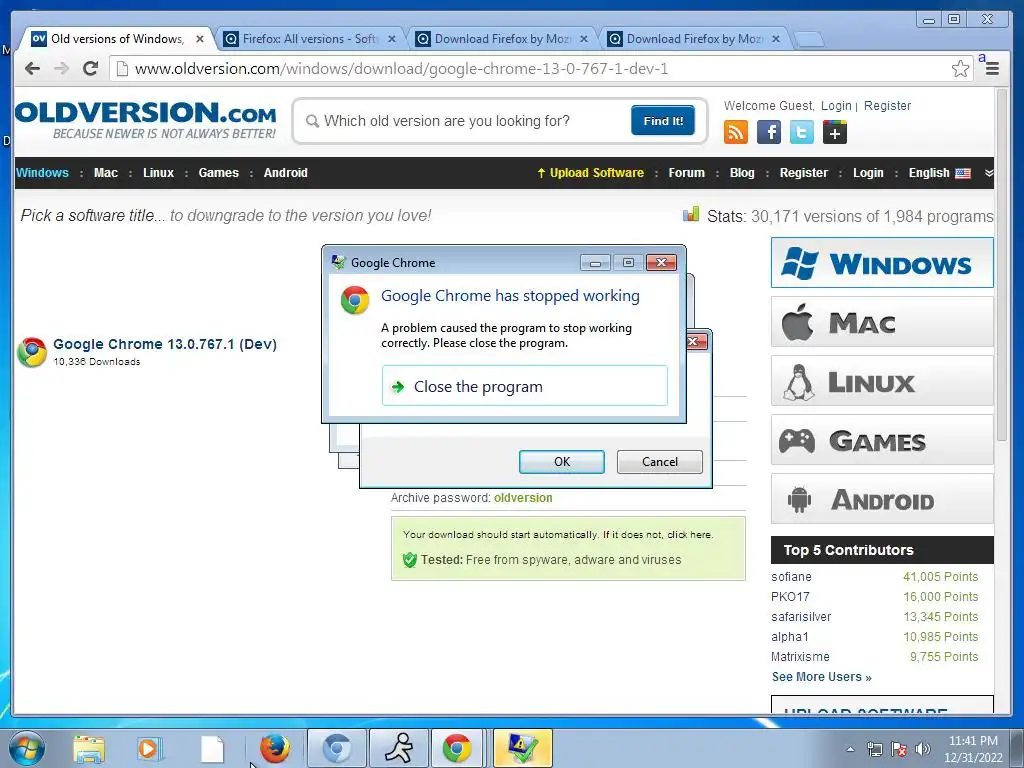1024x768 pixels.
Task: Open the Chrome hamburger menu
Action: [992, 69]
